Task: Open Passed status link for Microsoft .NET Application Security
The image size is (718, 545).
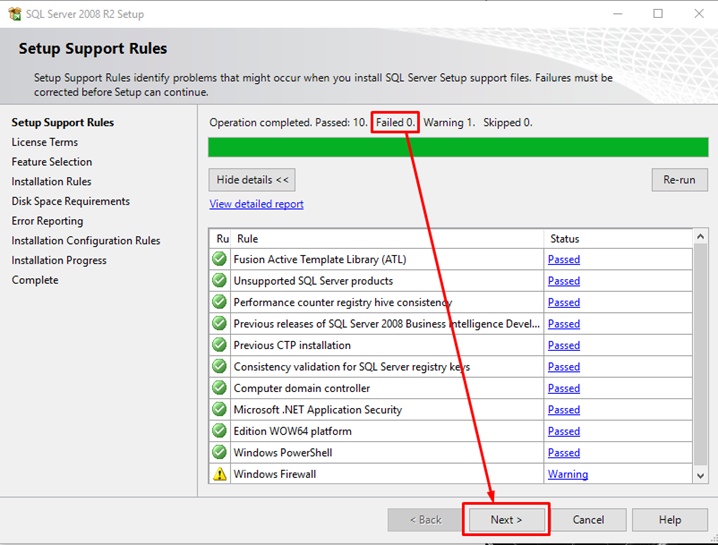Action: point(563,410)
